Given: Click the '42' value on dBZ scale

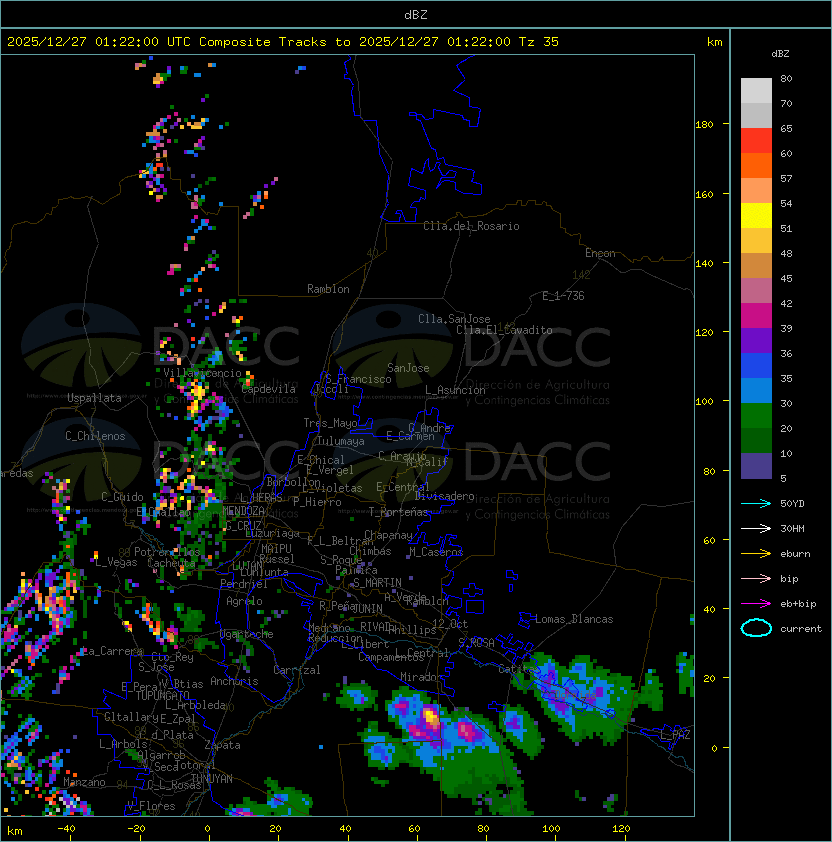Looking at the screenshot, I should tap(786, 303).
